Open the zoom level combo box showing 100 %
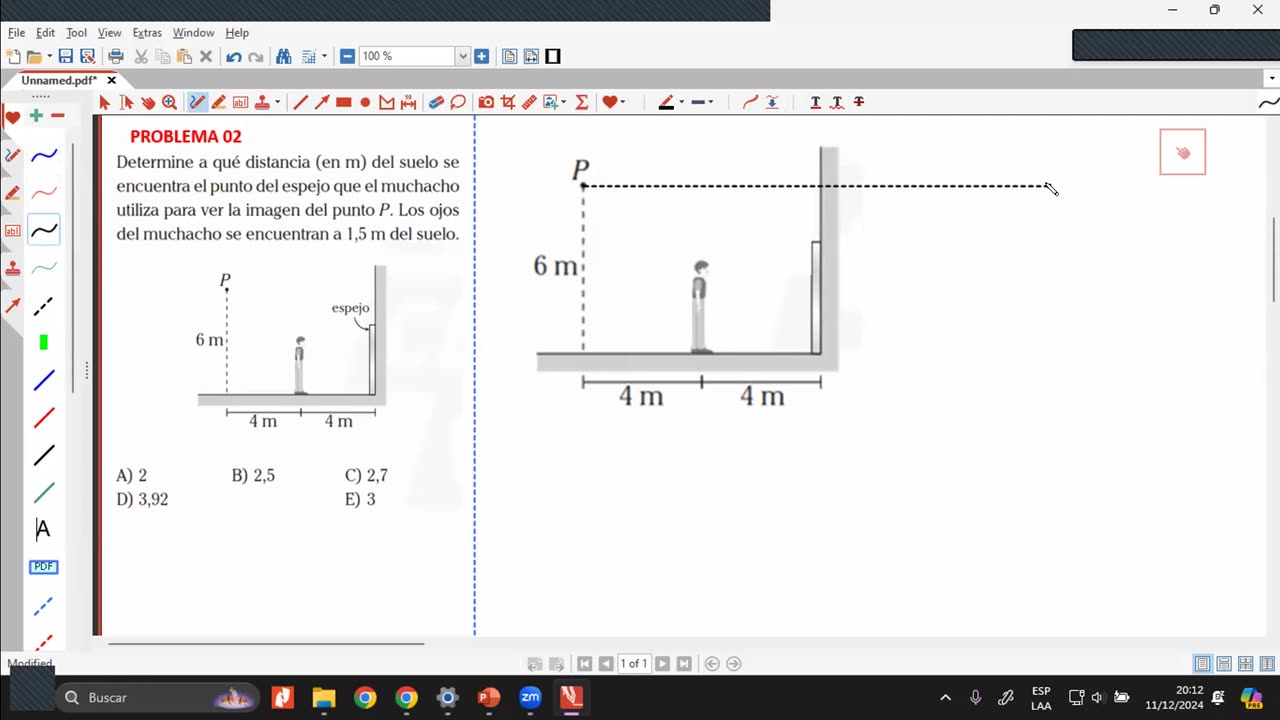This screenshot has width=1280, height=720. pyautogui.click(x=414, y=56)
